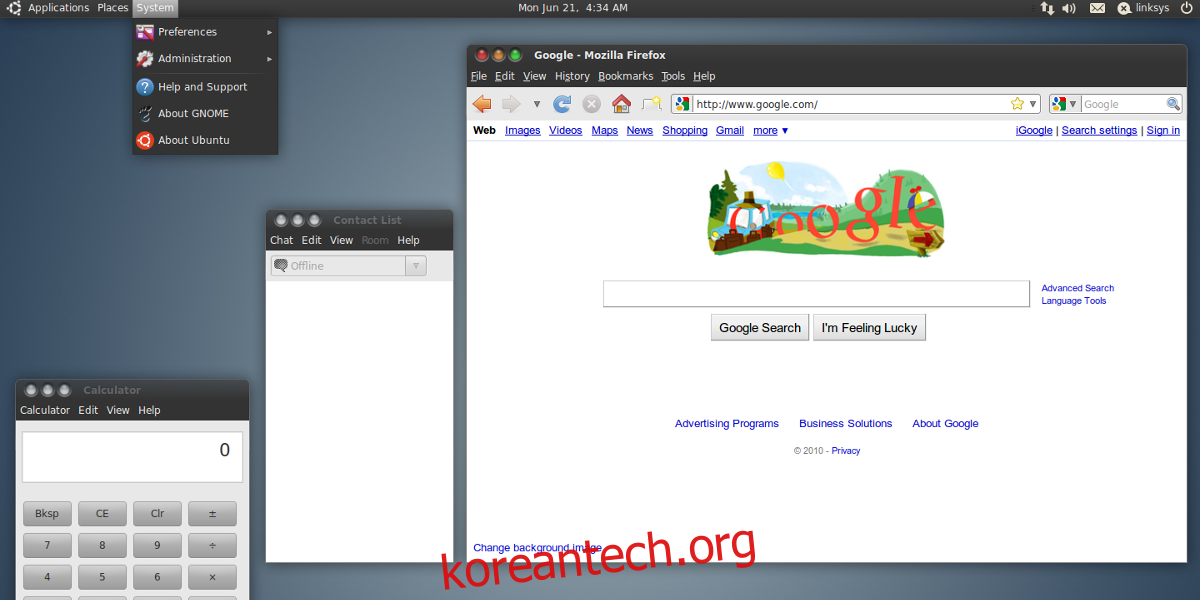Open Business Solutions link
Viewport: 1200px width, 600px height.
(x=845, y=424)
